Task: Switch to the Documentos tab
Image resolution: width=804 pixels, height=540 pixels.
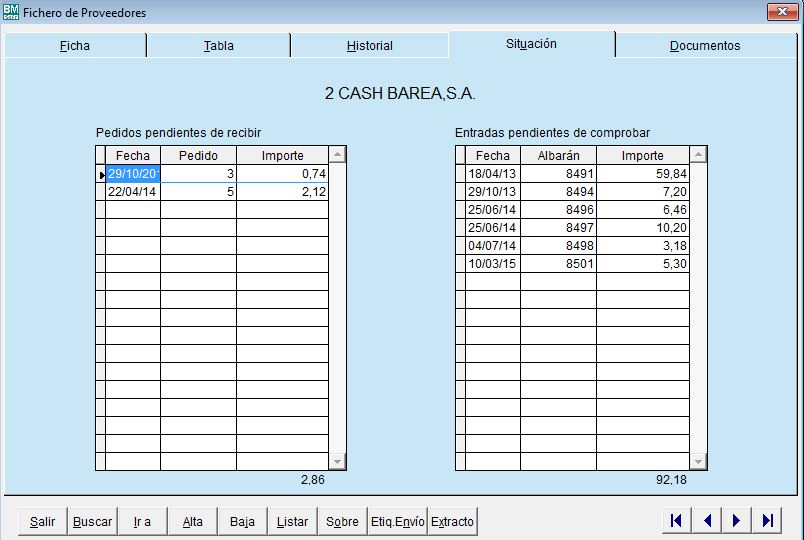Action: click(705, 46)
